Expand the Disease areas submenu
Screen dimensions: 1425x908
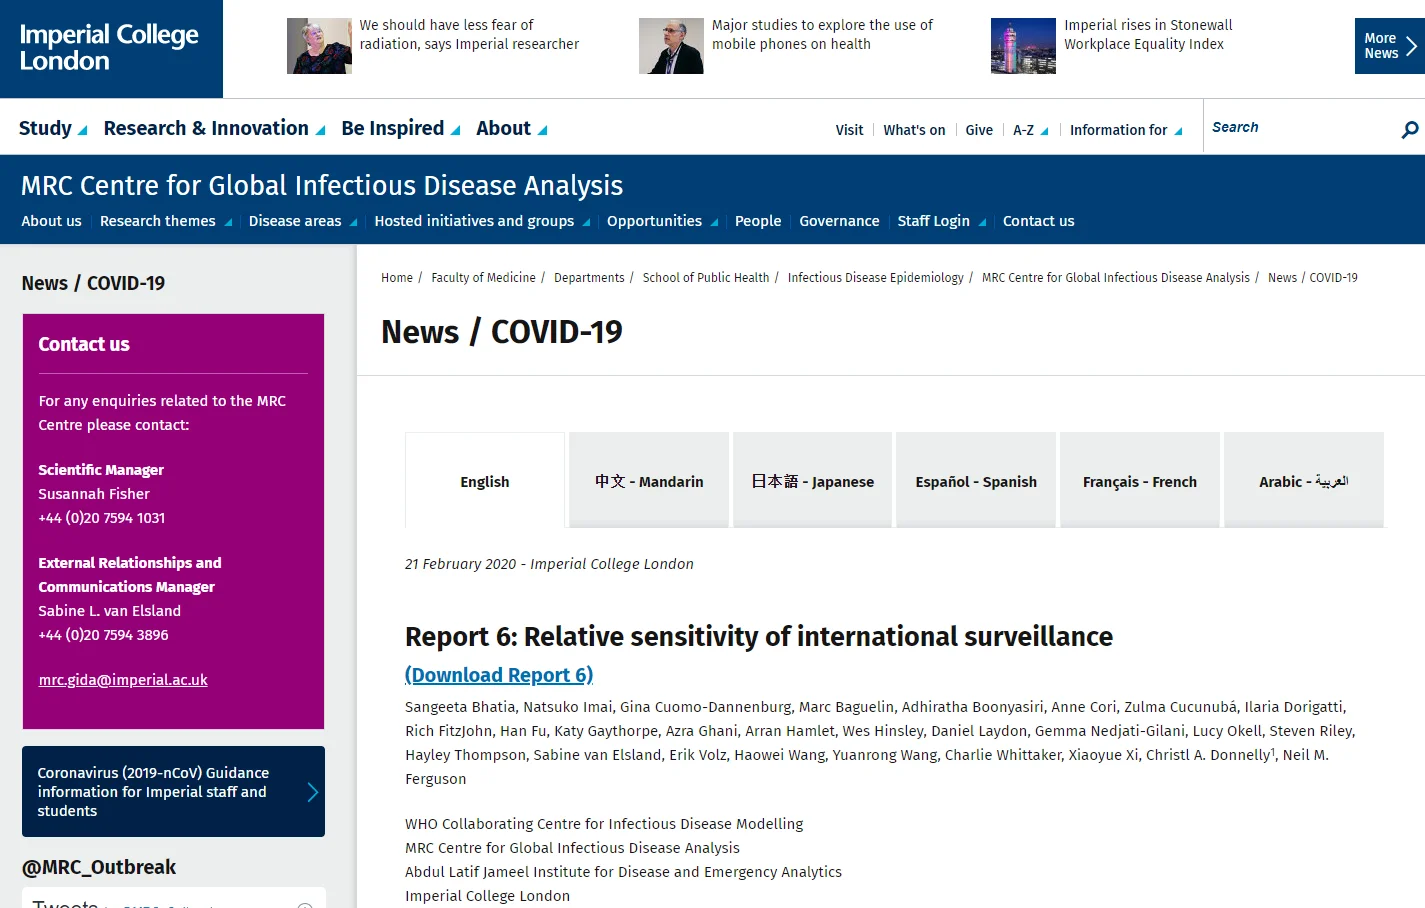pos(303,221)
